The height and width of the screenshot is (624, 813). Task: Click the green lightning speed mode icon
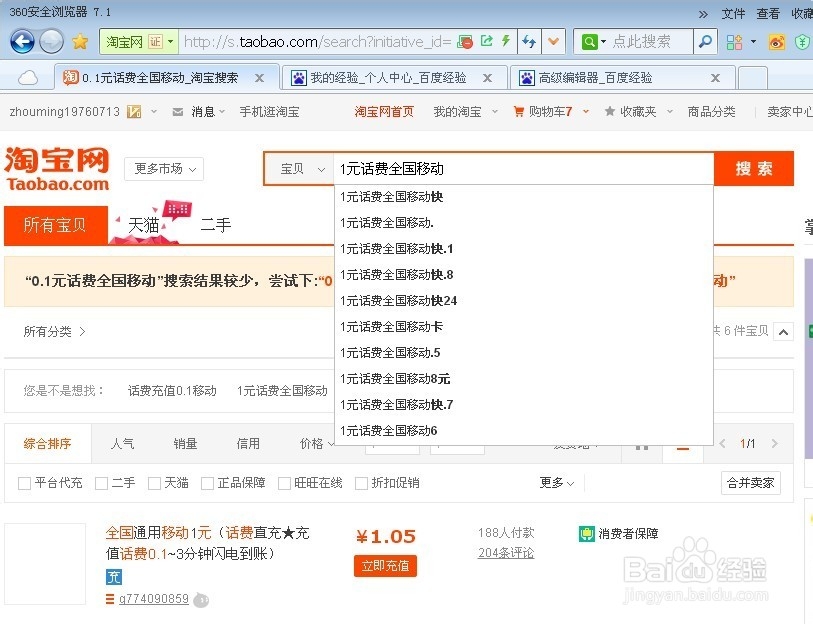click(x=506, y=41)
